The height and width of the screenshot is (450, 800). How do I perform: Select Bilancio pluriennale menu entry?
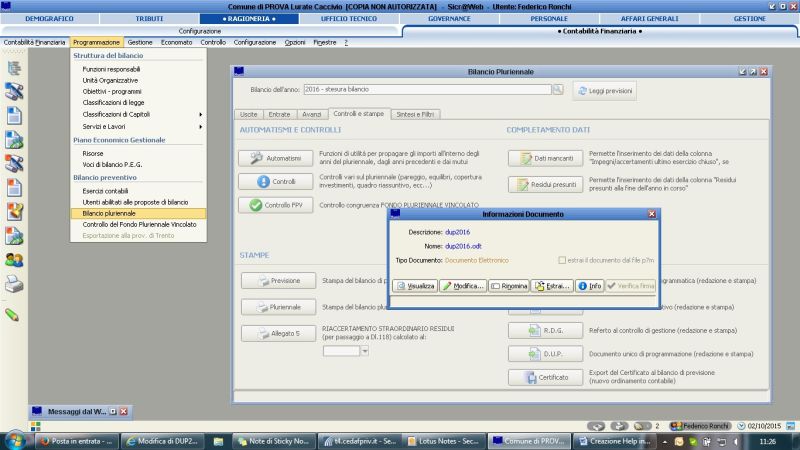(109, 213)
